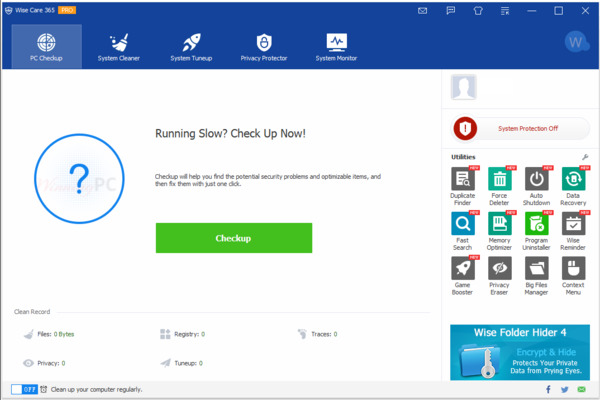Open the skin shirt icon in title bar
Viewport: 600px width, 400px height.
pyautogui.click(x=478, y=11)
